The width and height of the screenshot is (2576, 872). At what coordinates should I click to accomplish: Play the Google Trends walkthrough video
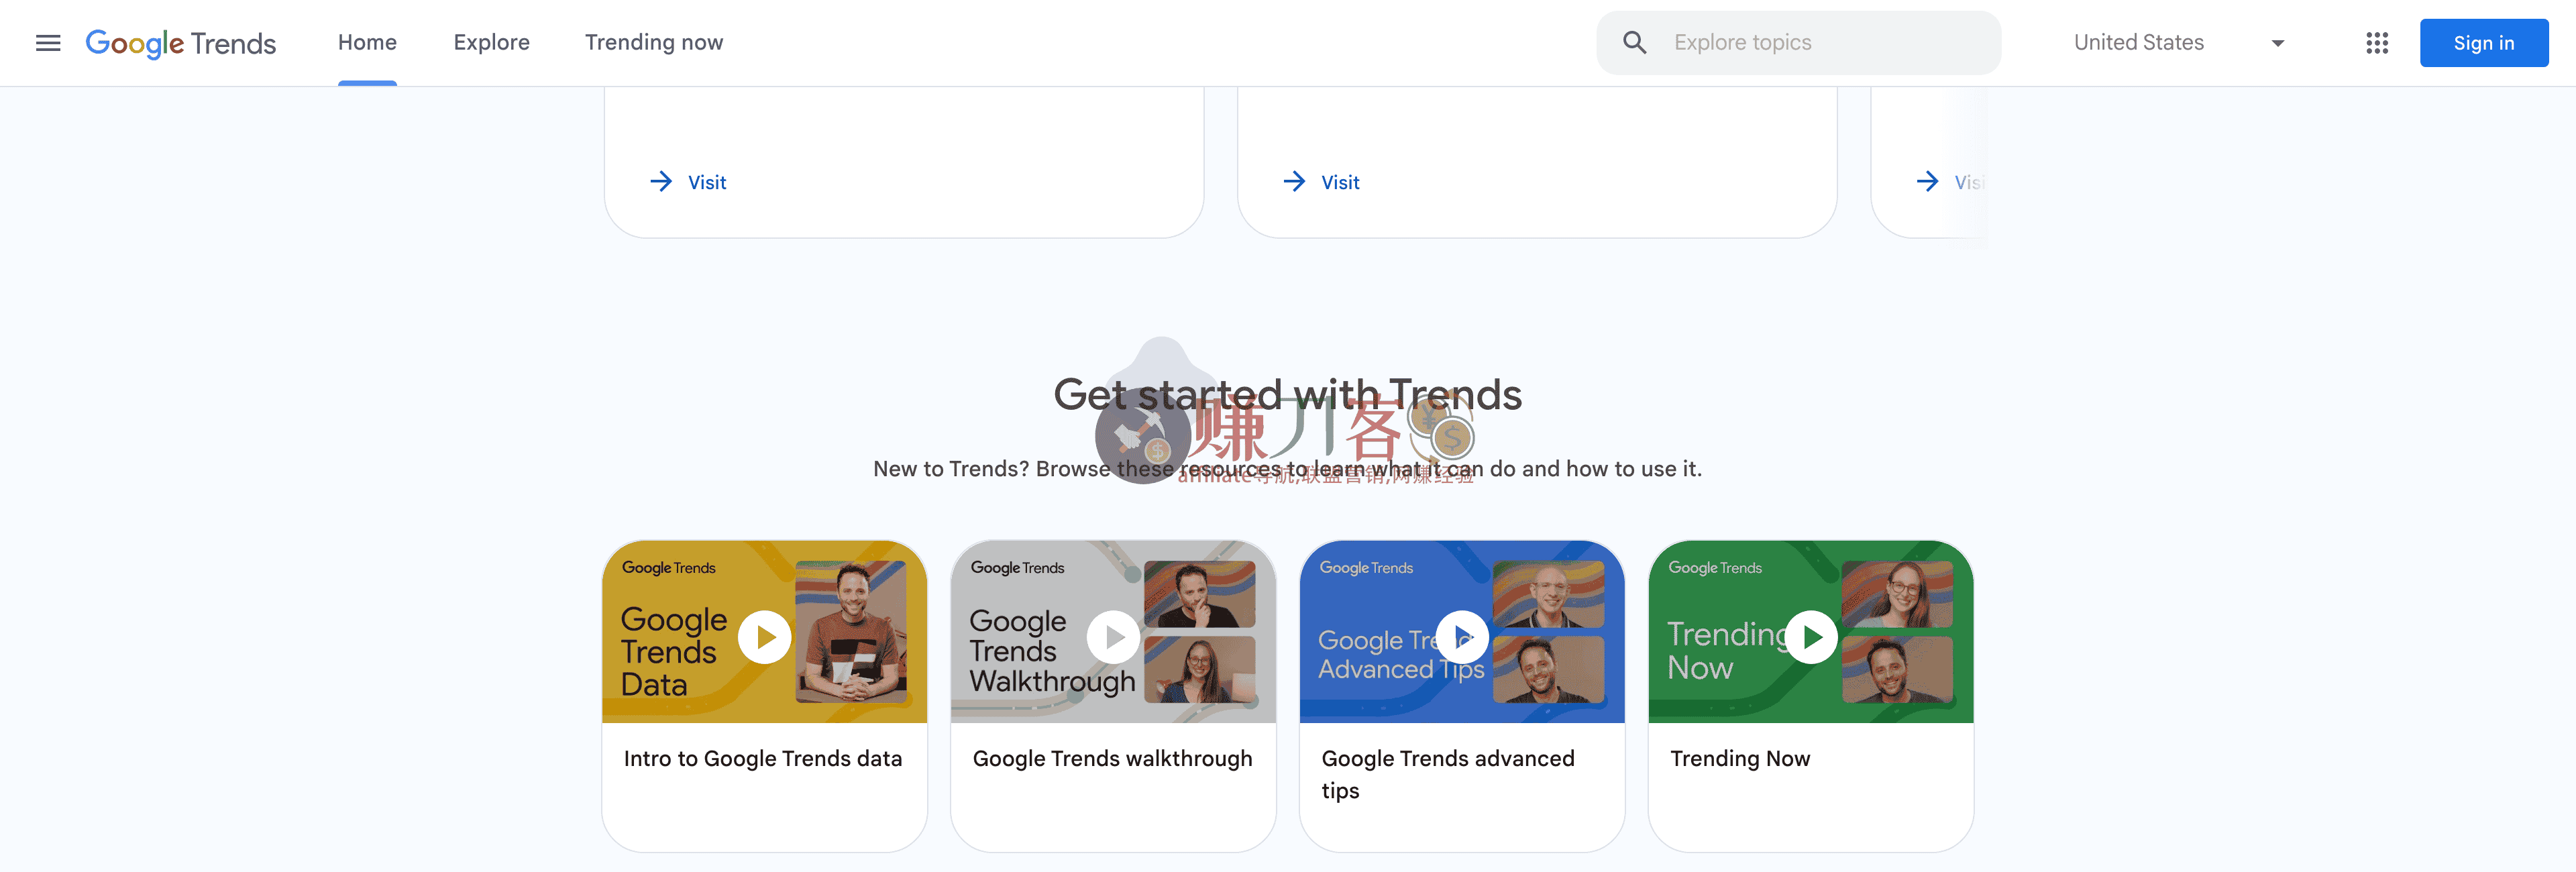tap(1113, 636)
